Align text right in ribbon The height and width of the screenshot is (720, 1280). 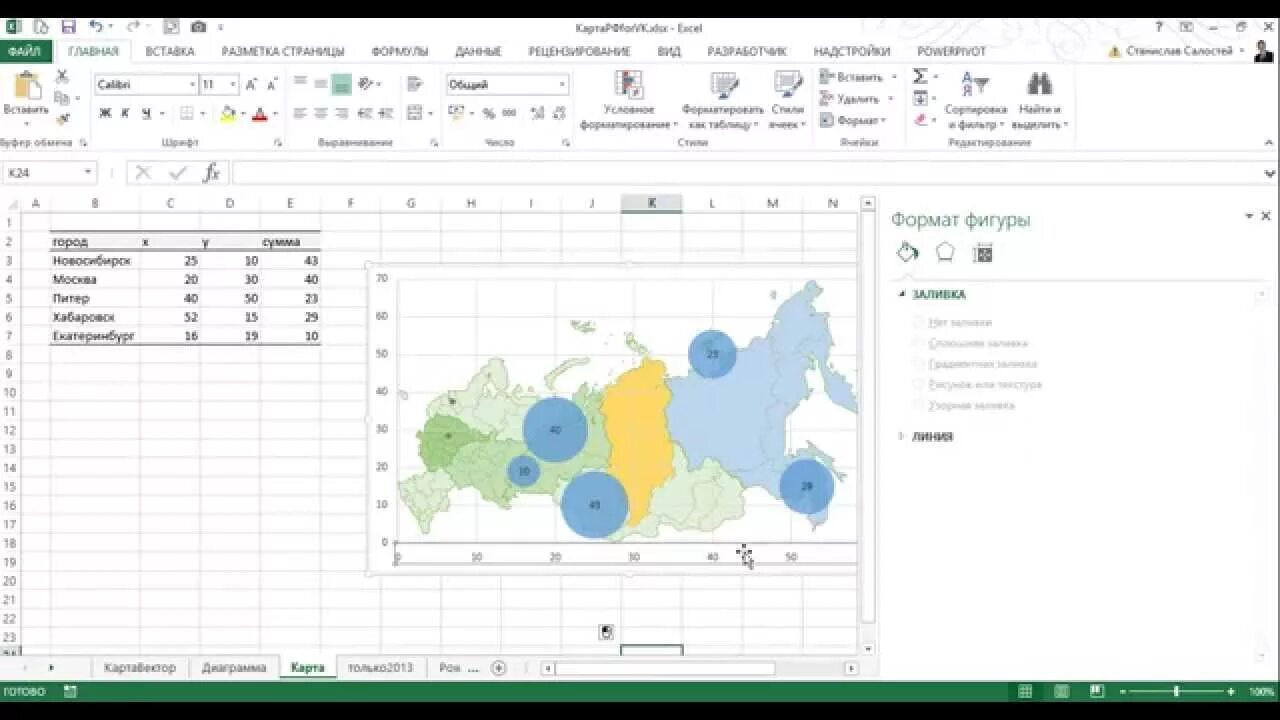point(341,114)
